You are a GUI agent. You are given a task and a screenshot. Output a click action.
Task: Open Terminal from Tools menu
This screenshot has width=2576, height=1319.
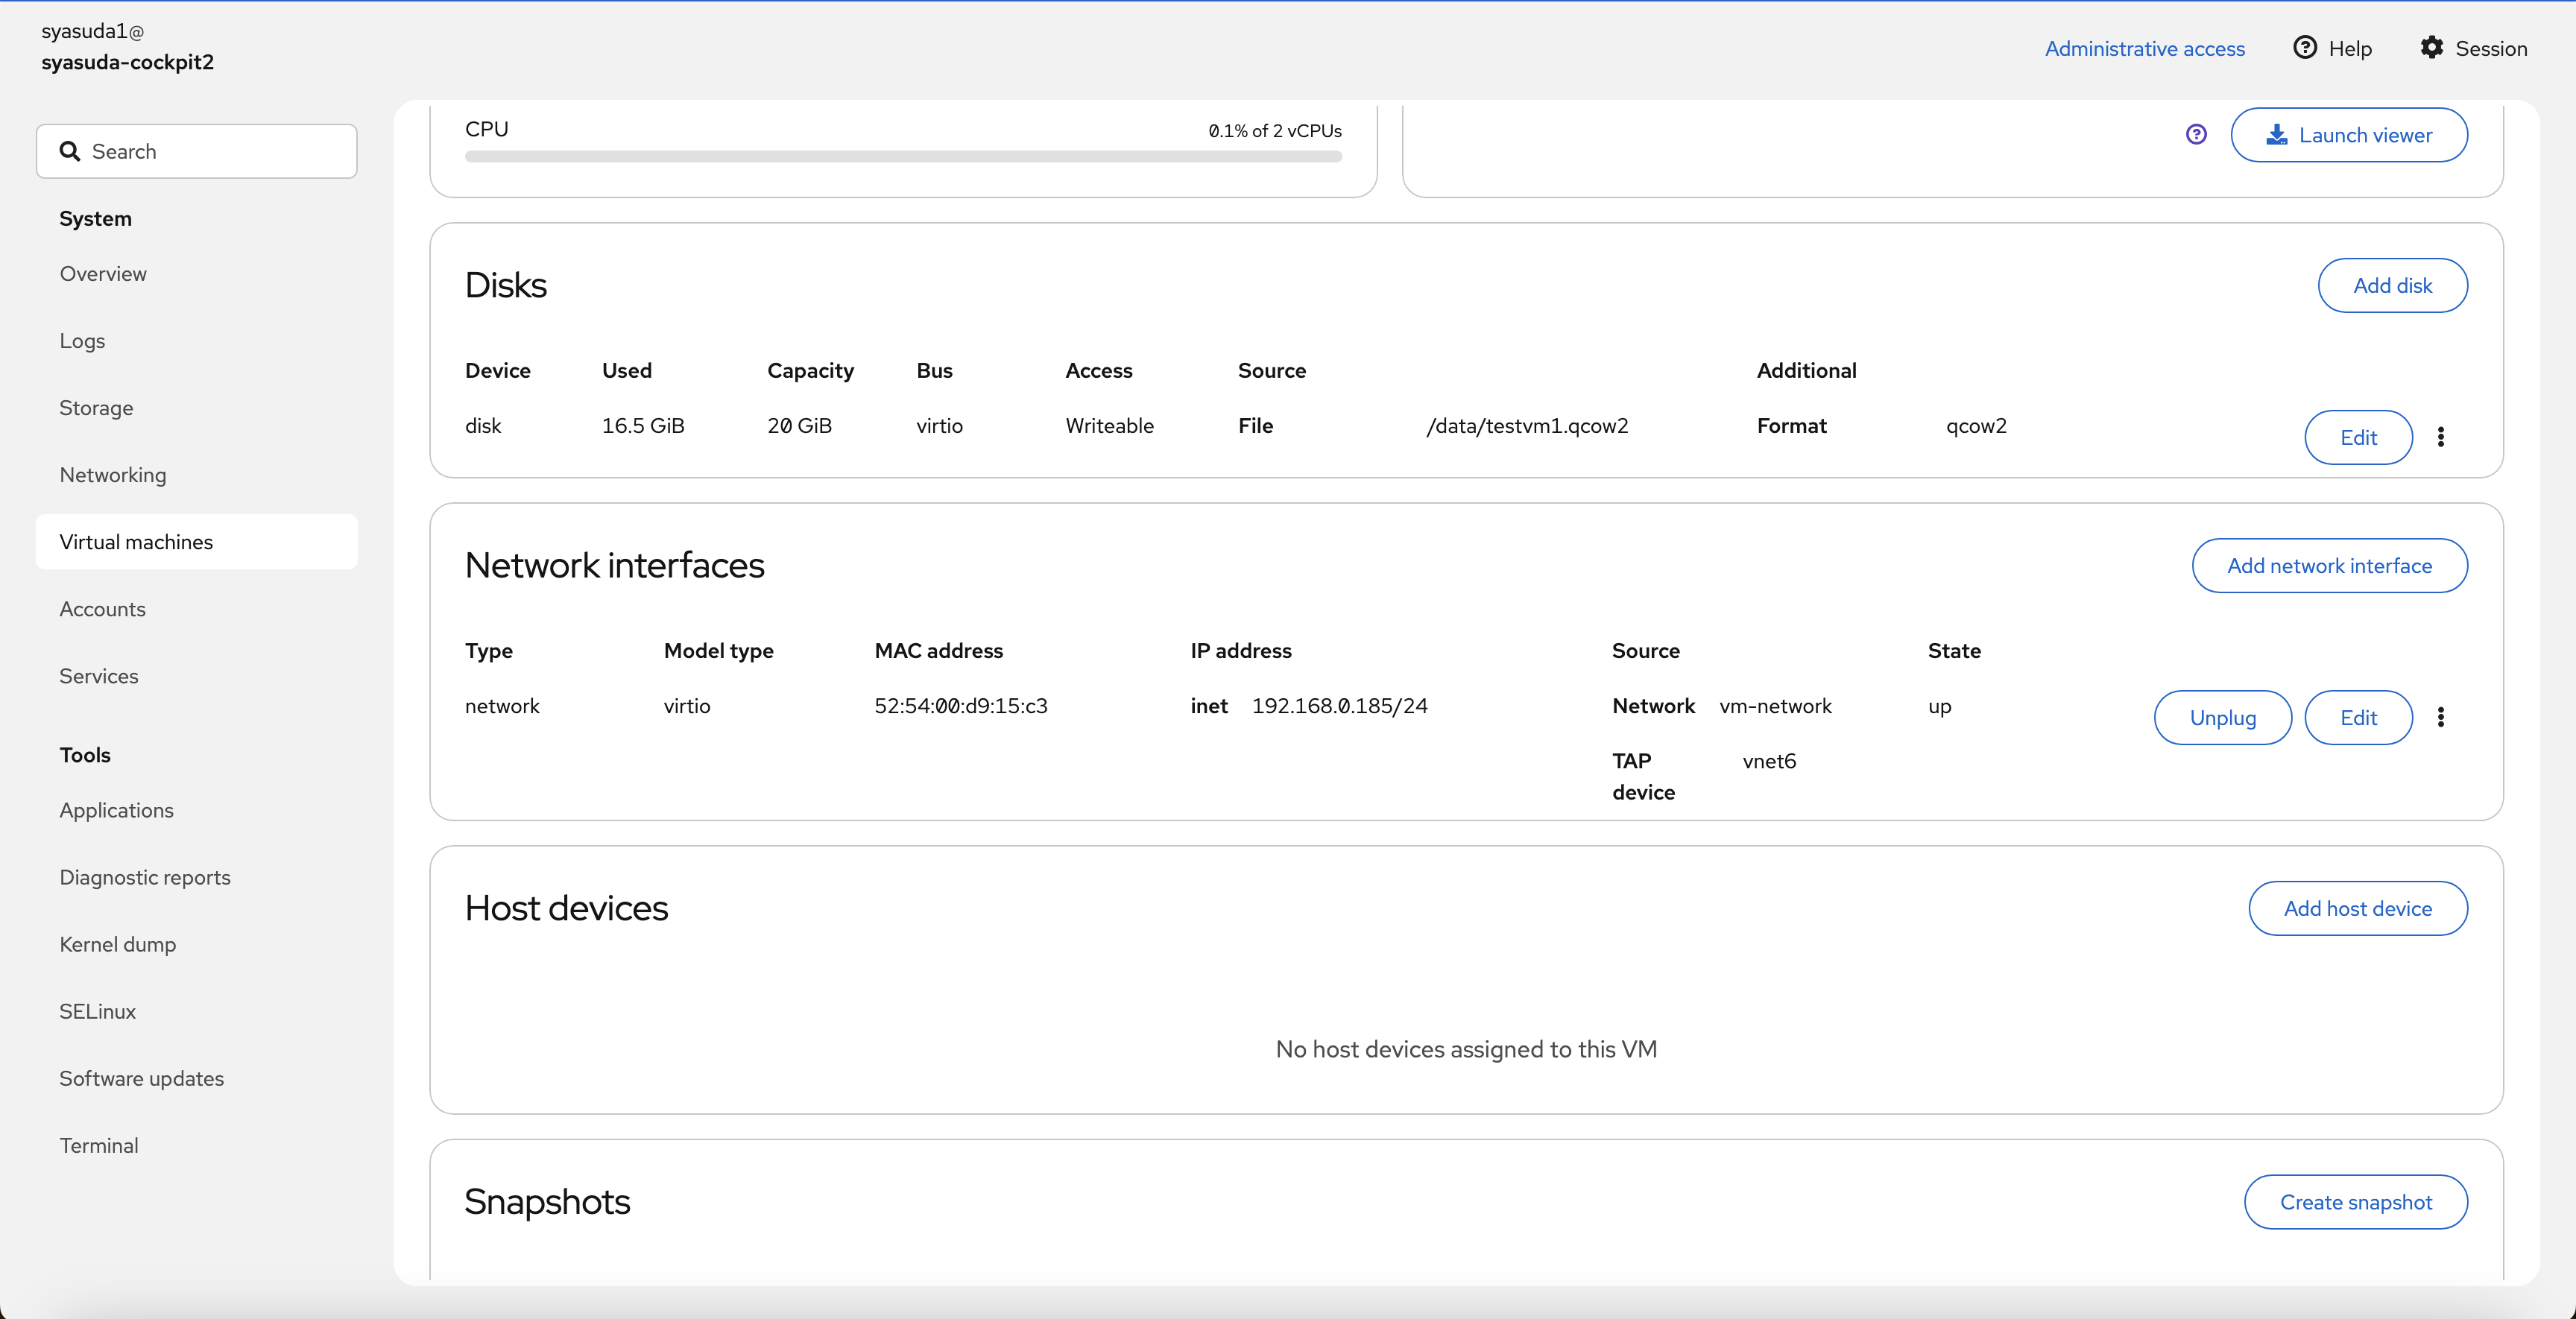click(99, 1145)
